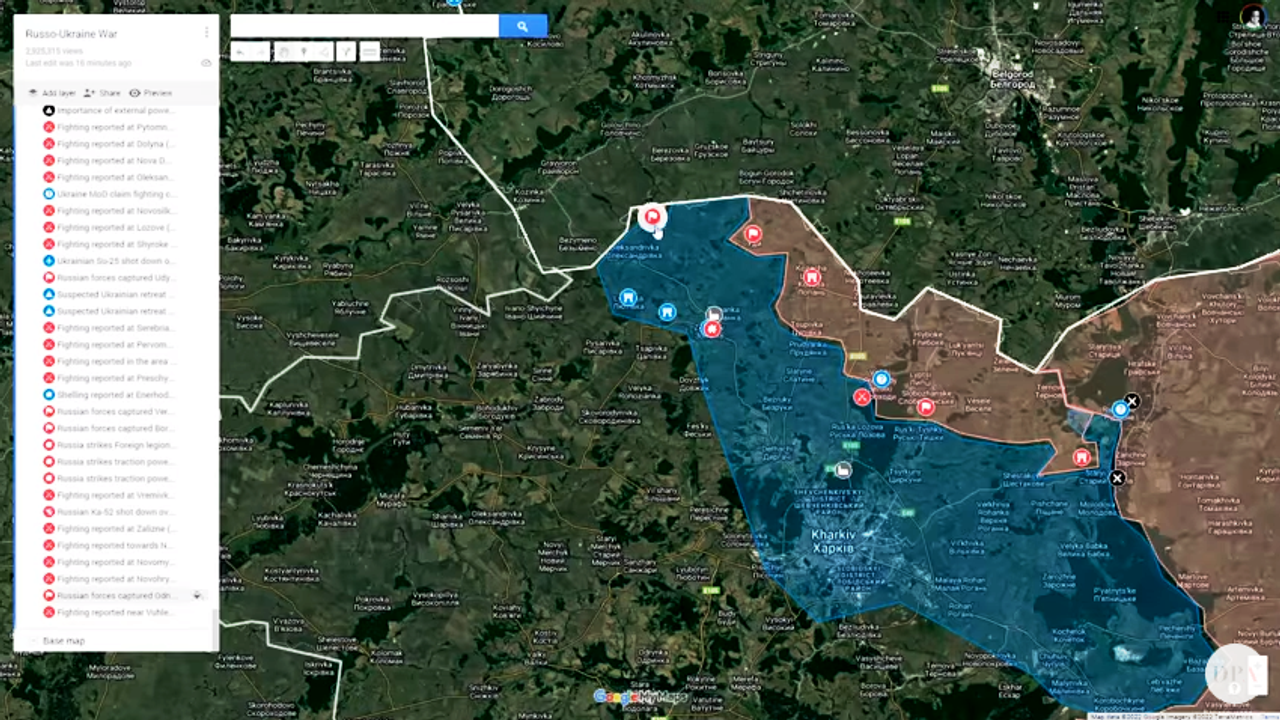Select 'Ukrainian Su-25 shot down' list item

tap(115, 261)
